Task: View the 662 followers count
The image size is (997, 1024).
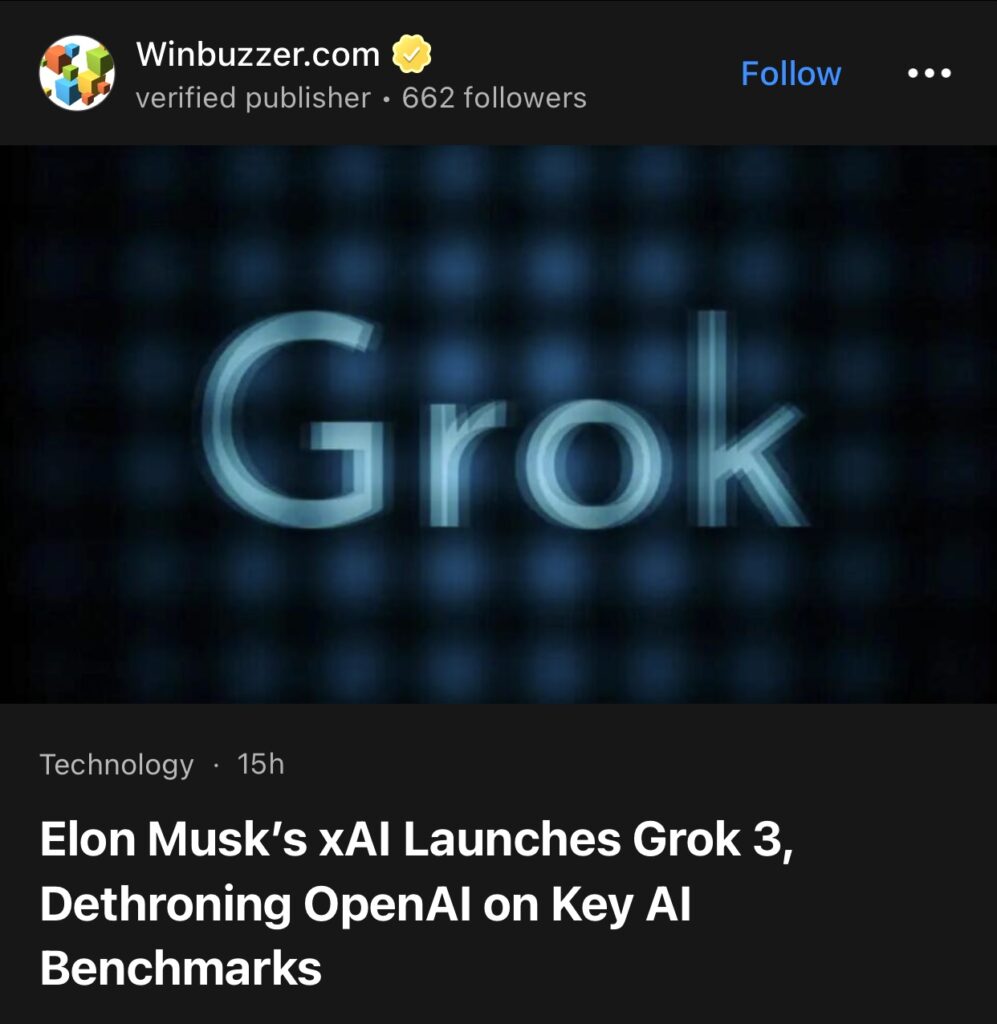Action: 494,98
